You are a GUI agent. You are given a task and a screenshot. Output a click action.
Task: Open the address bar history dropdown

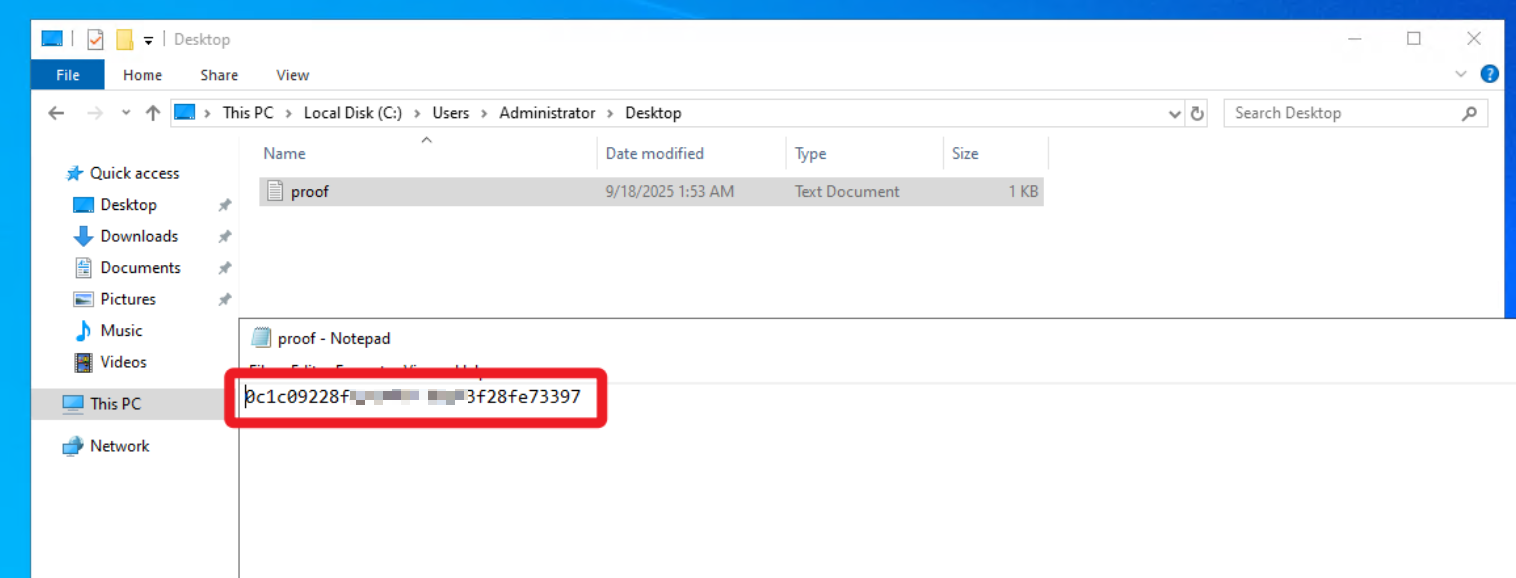1175,114
